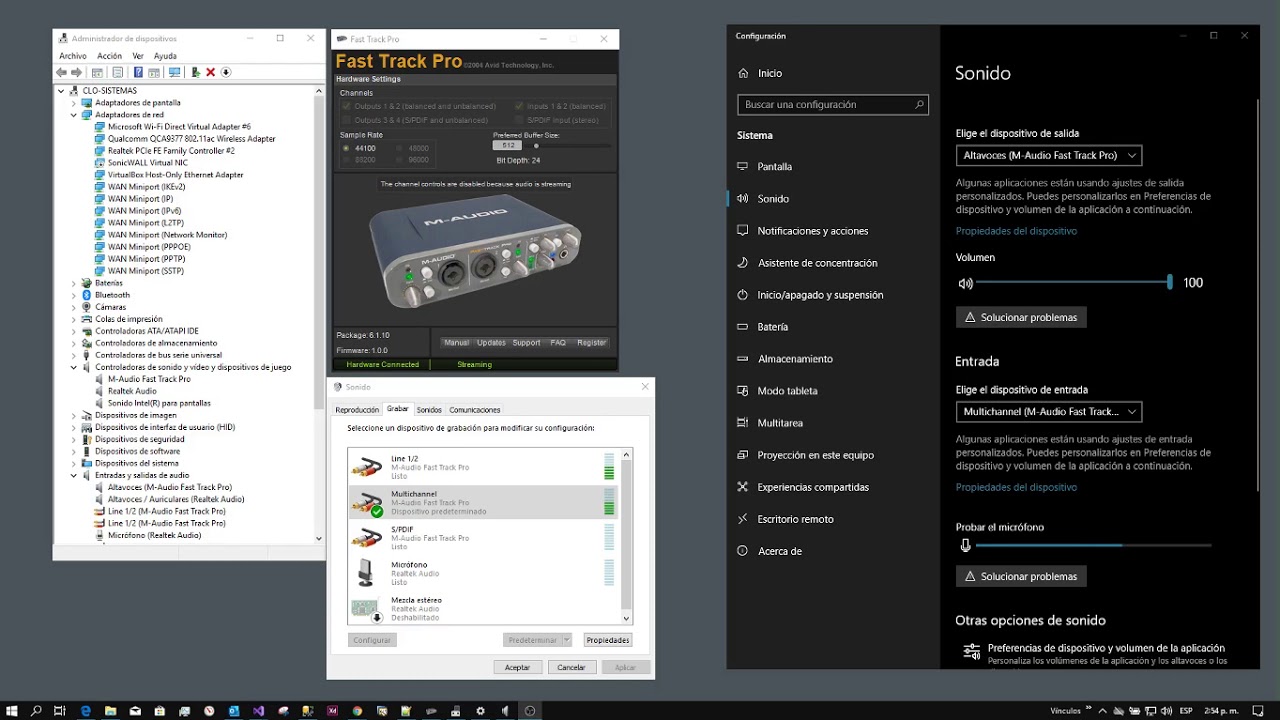Collapse Controladoras de sonido y vídeo node
1280x720 pixels.
(74, 367)
